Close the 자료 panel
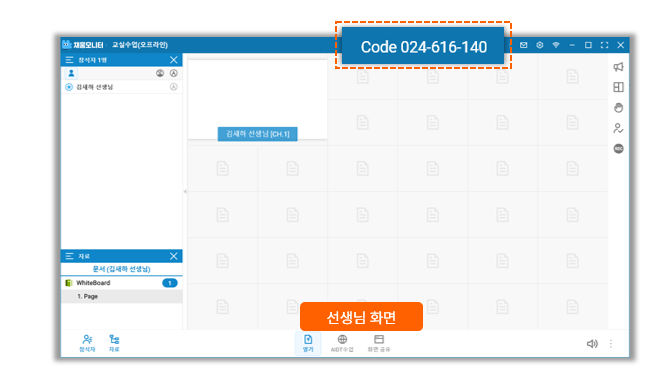 [173, 256]
